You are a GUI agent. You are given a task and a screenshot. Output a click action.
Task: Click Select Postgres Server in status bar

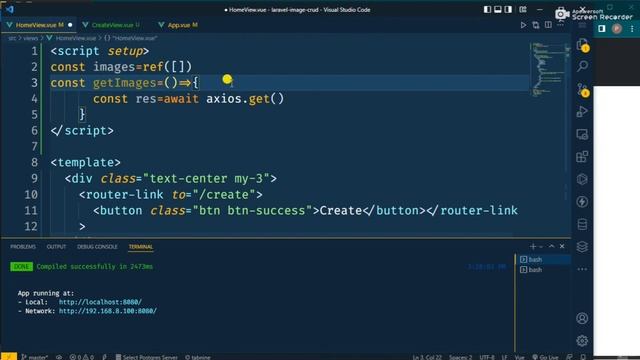click(x=147, y=357)
